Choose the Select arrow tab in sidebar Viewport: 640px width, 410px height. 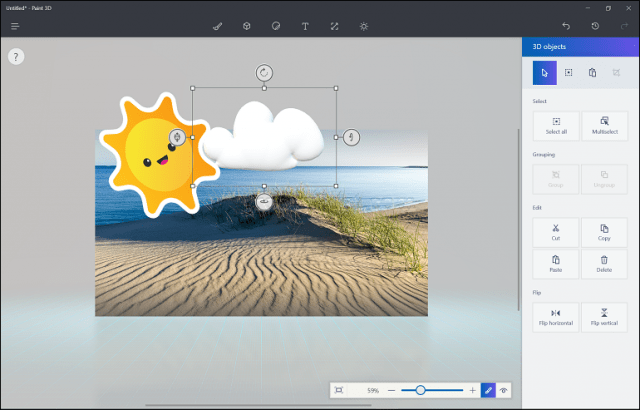[x=544, y=73]
